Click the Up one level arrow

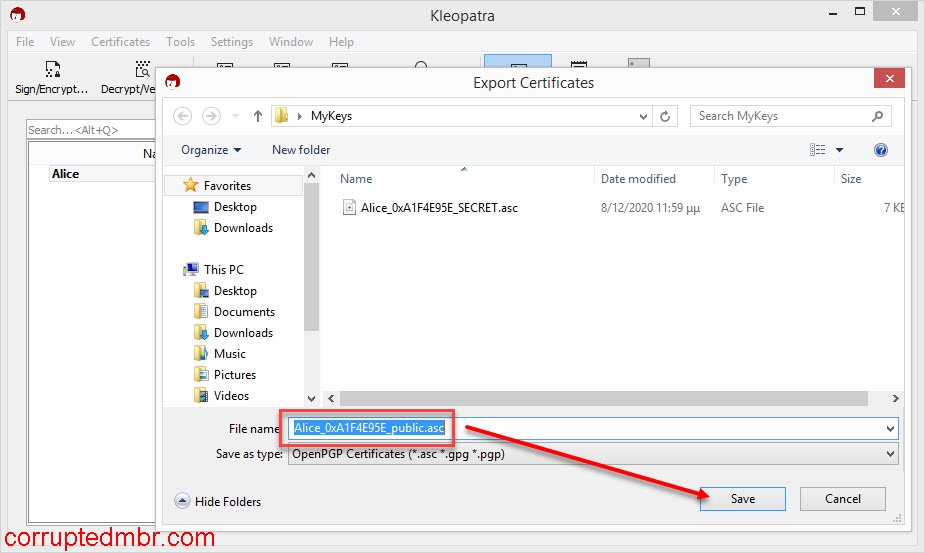point(258,116)
